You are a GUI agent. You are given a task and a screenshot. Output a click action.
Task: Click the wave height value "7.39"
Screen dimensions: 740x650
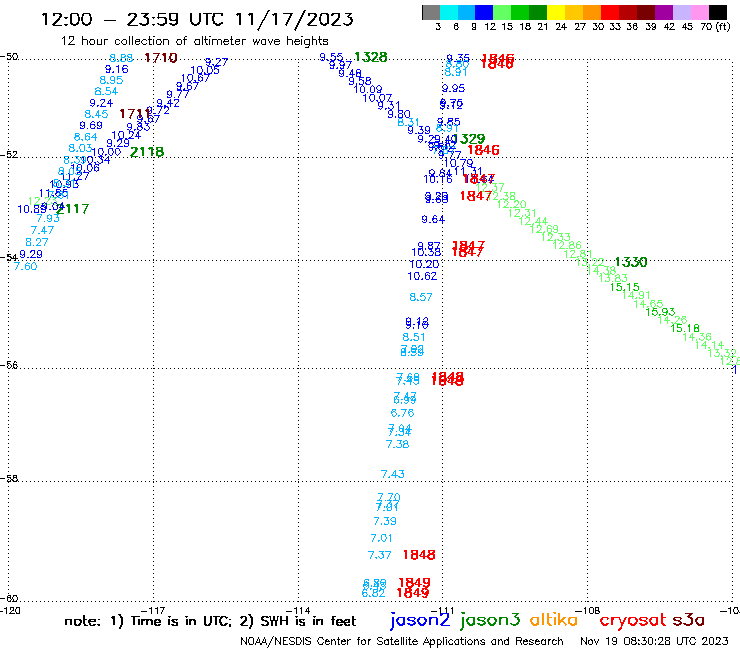coord(385,522)
